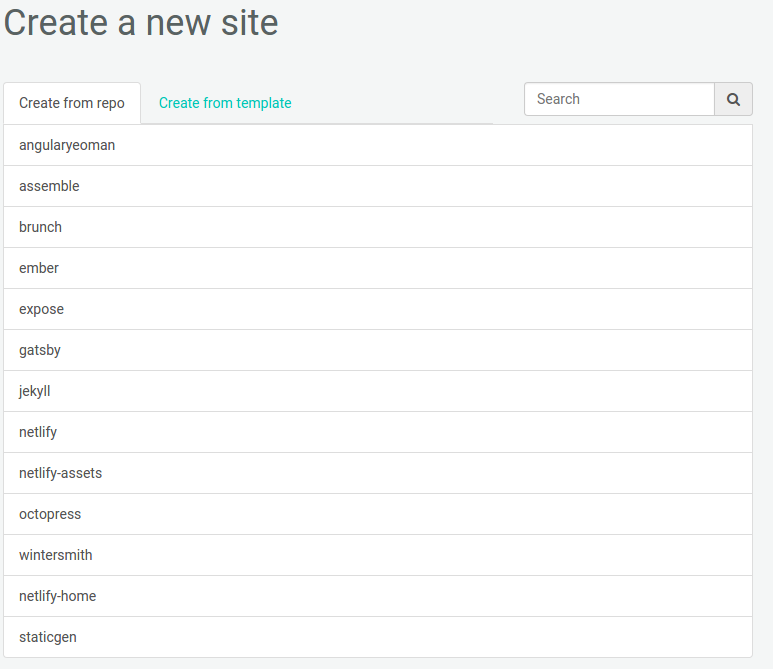Focus the Search input field
The image size is (773, 669).
pos(619,99)
